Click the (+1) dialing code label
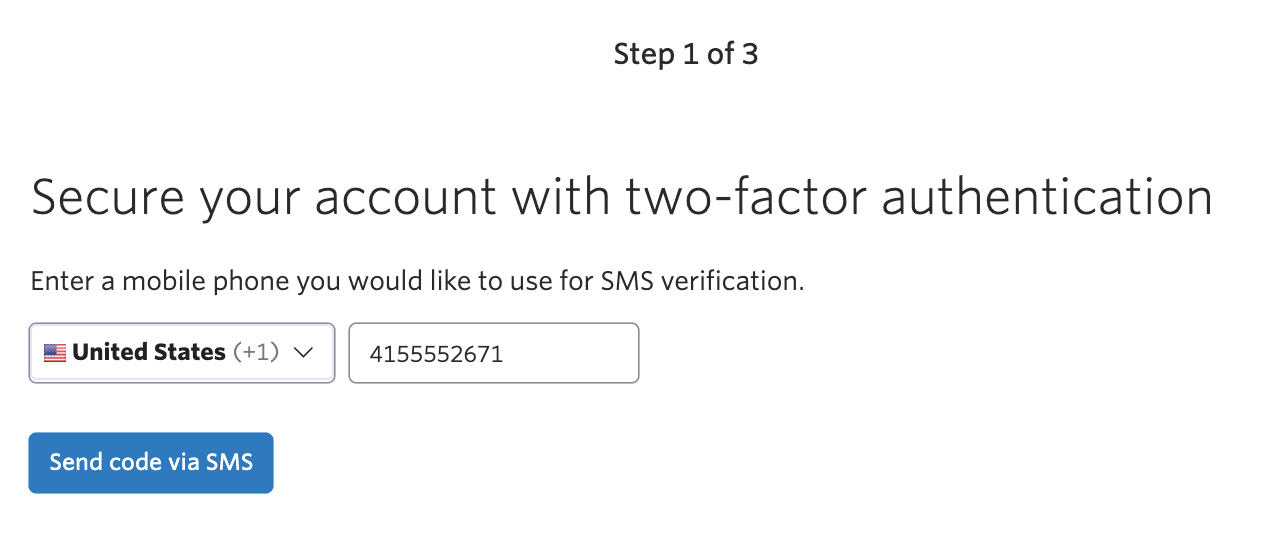 click(x=256, y=353)
